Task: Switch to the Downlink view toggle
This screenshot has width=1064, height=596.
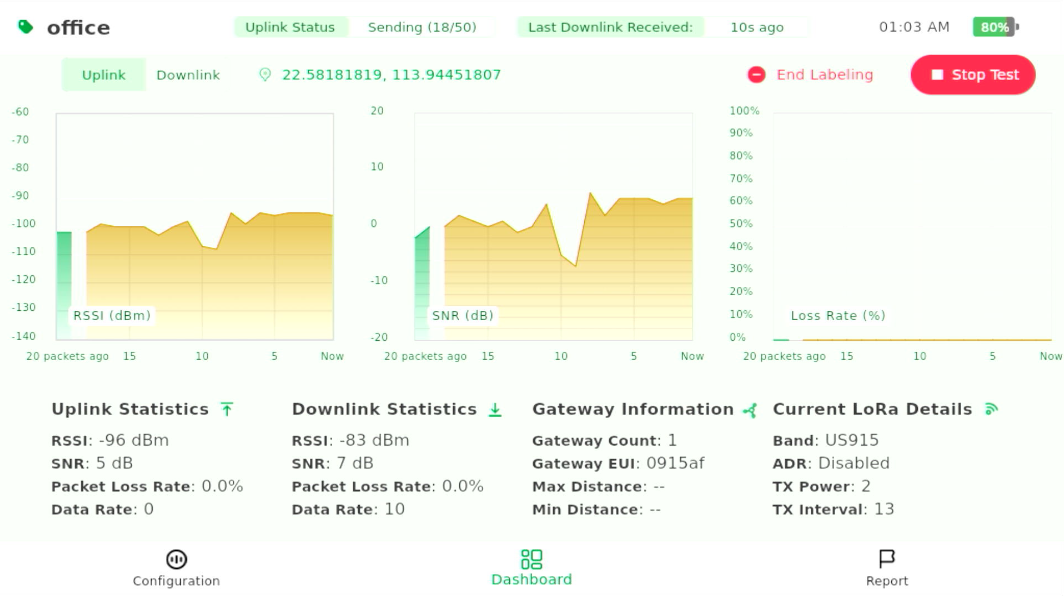Action: coord(188,75)
